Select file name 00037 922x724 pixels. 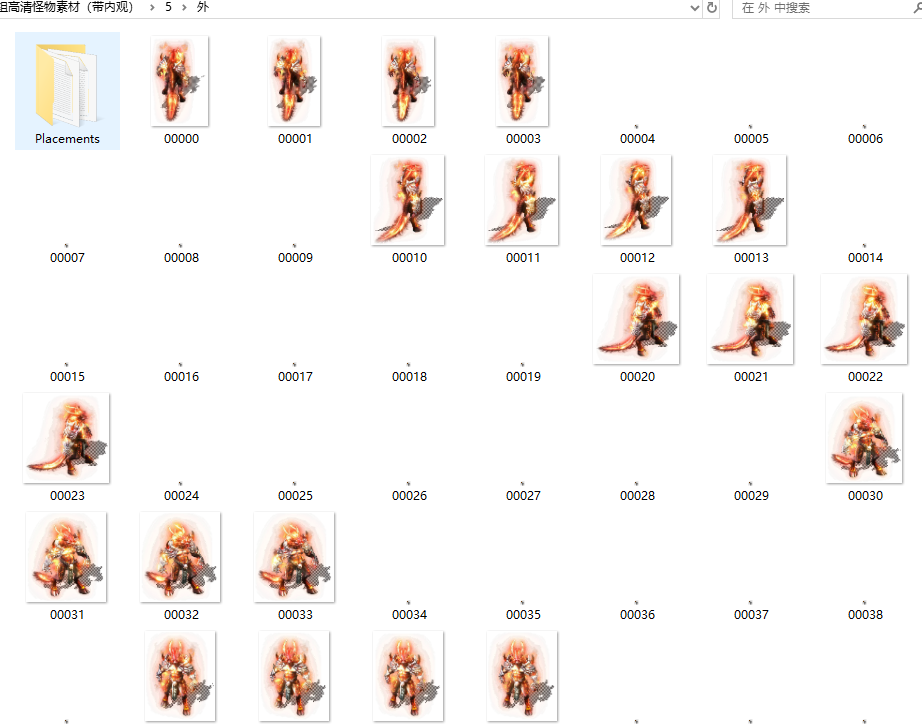[751, 614]
